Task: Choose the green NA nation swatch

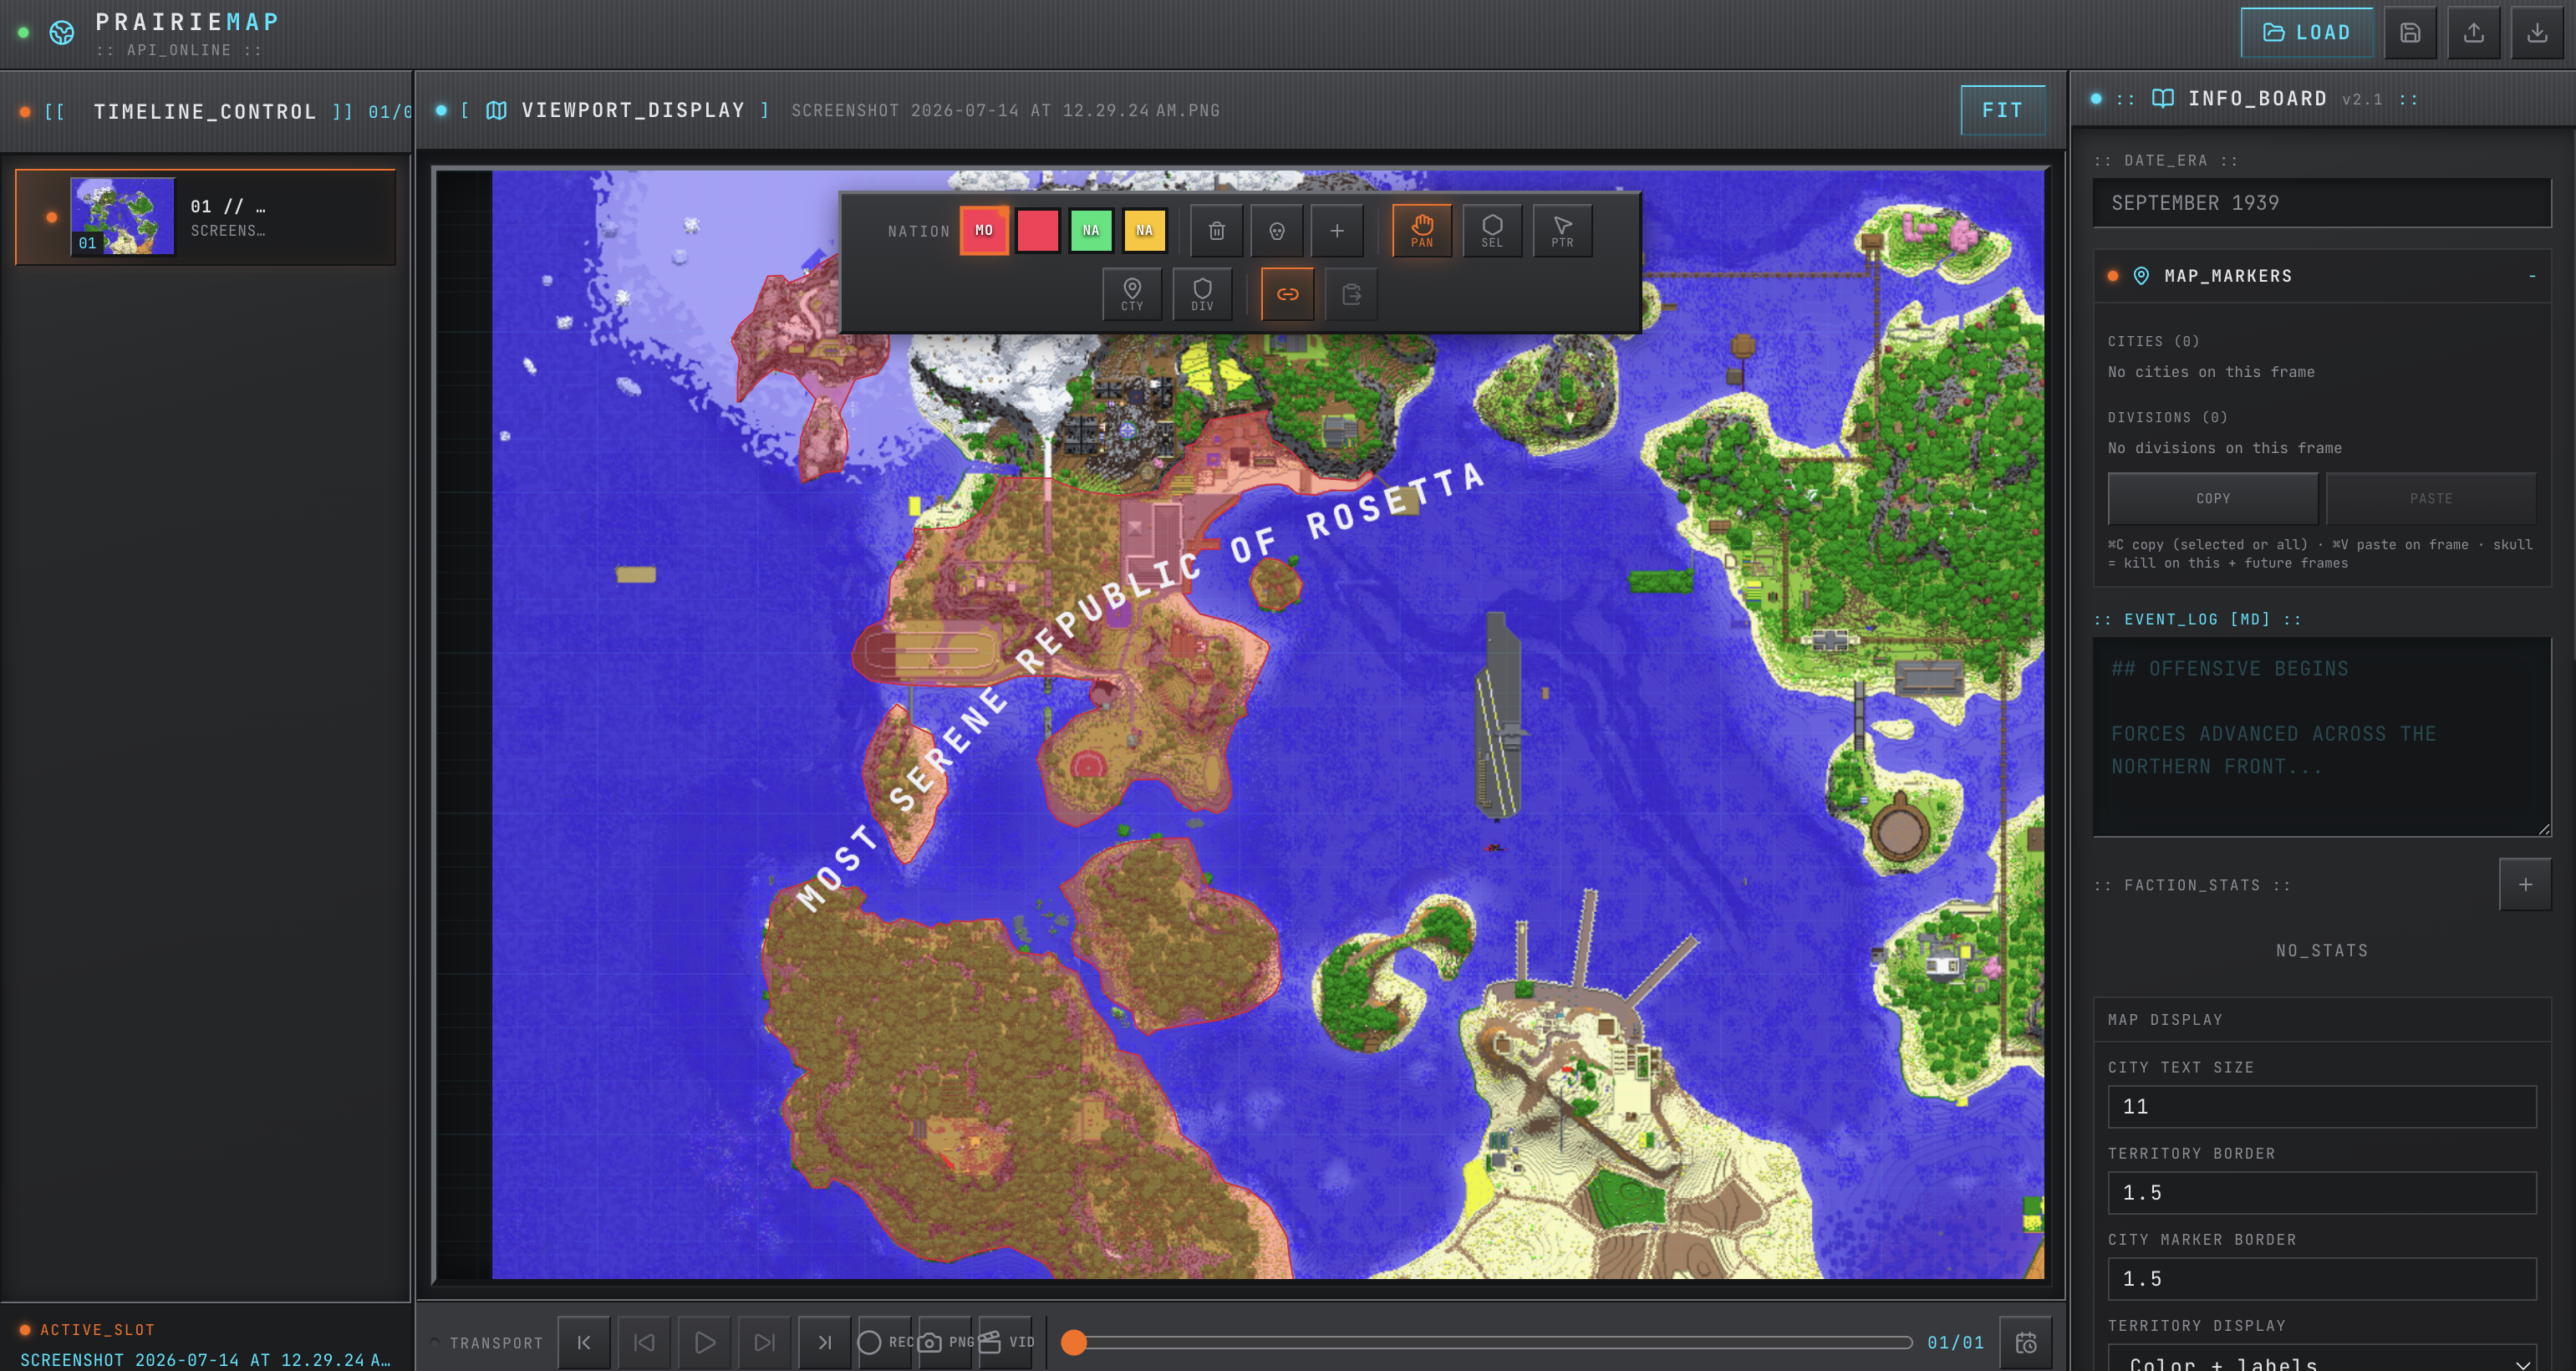Action: [1091, 230]
